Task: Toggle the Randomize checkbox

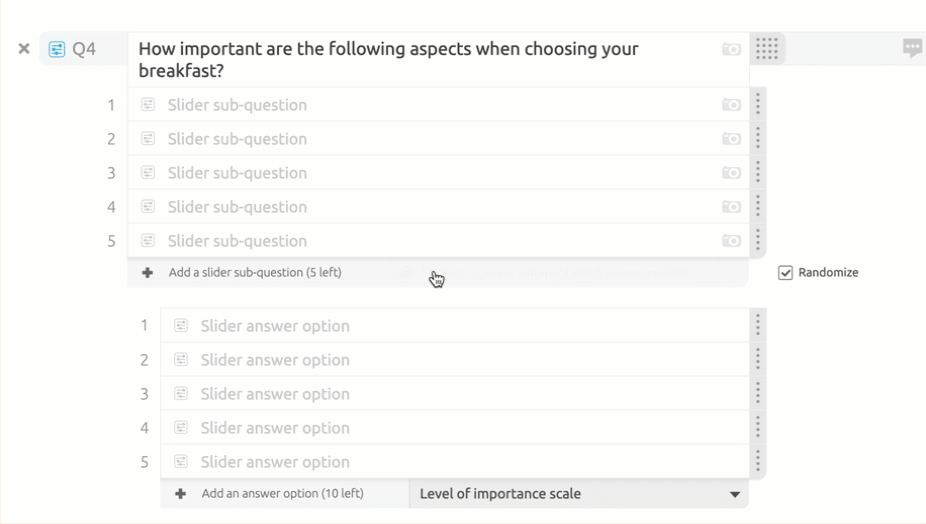Action: click(786, 272)
